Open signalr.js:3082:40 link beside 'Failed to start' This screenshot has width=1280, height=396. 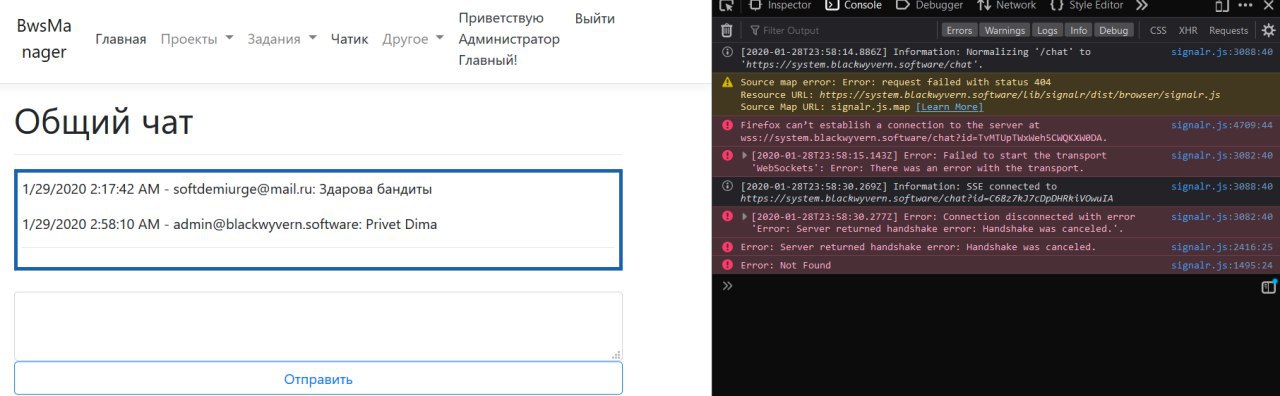1222,156
